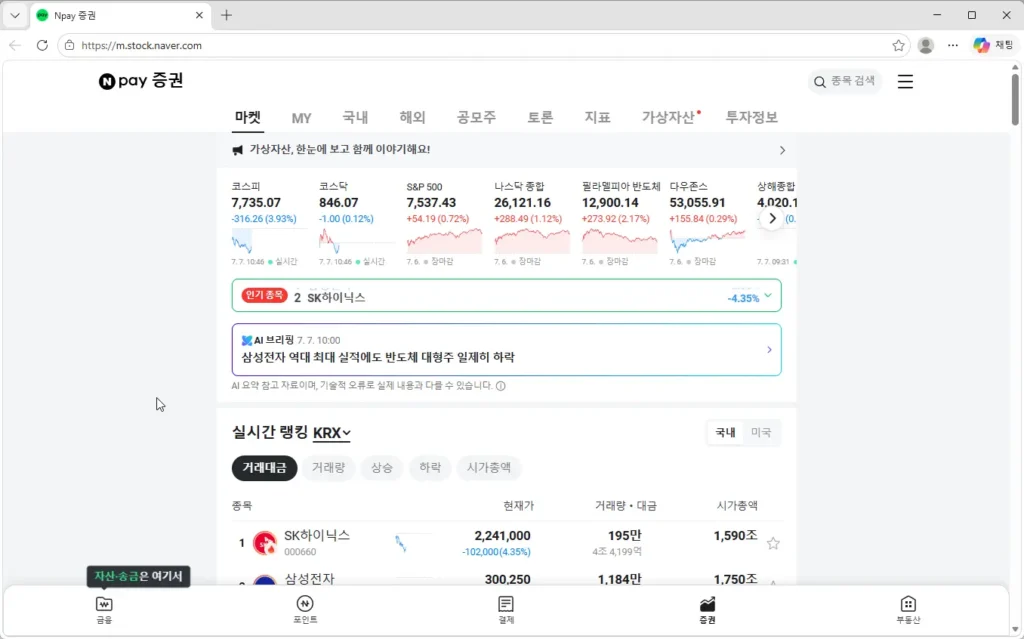Close the Npay 증권 tab

199,15
